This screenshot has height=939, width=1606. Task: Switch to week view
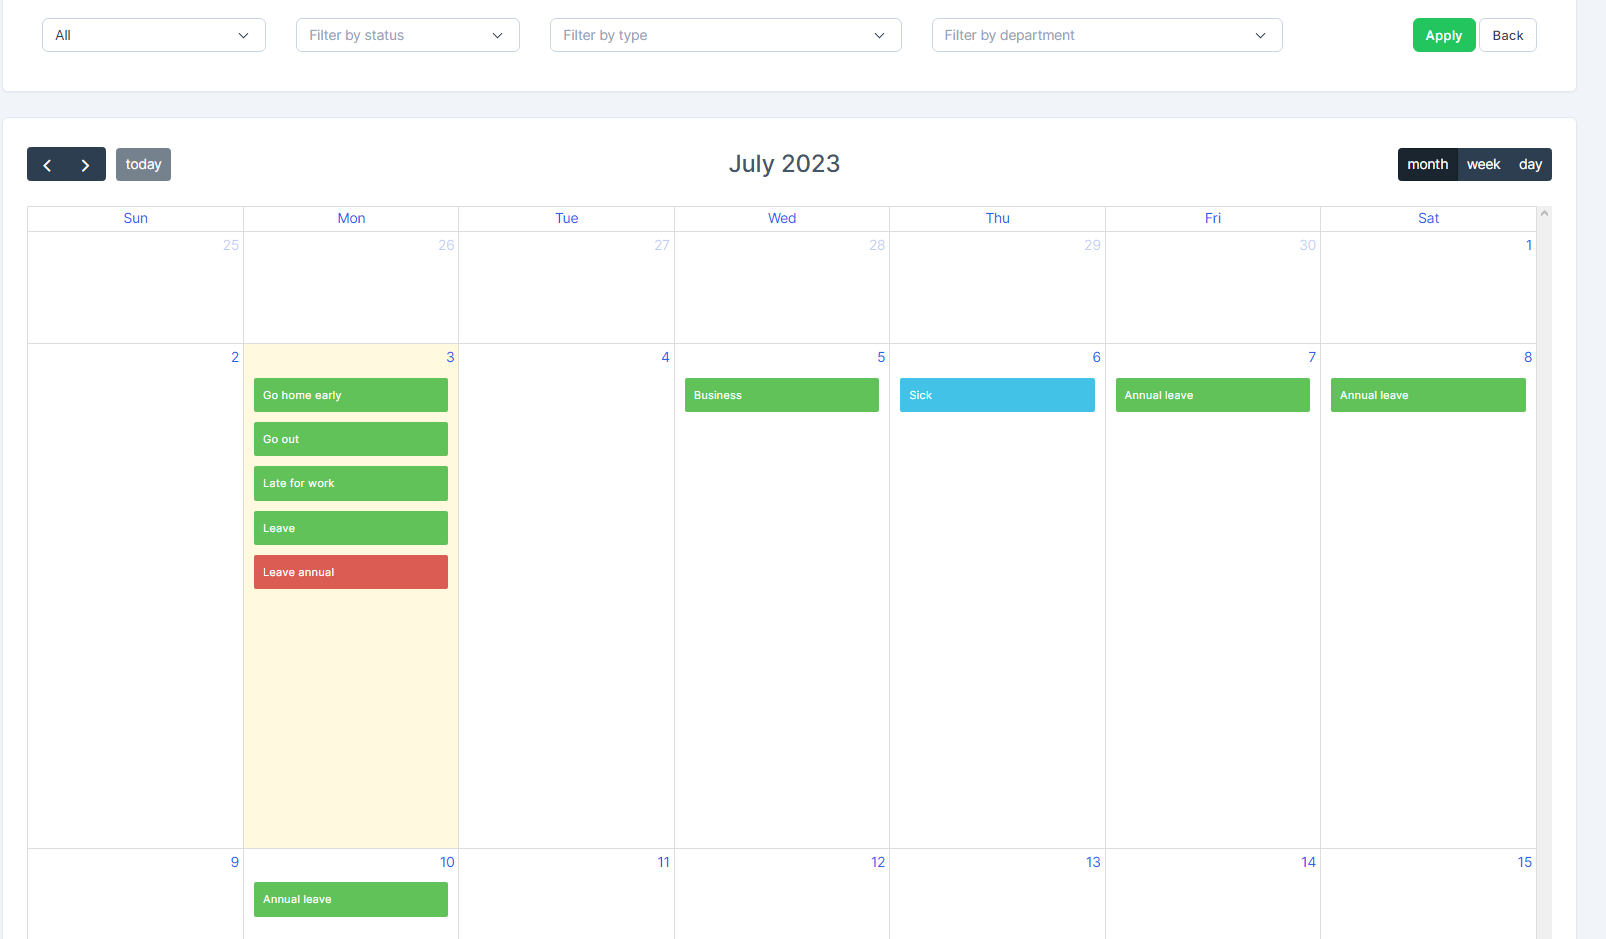[x=1483, y=165]
